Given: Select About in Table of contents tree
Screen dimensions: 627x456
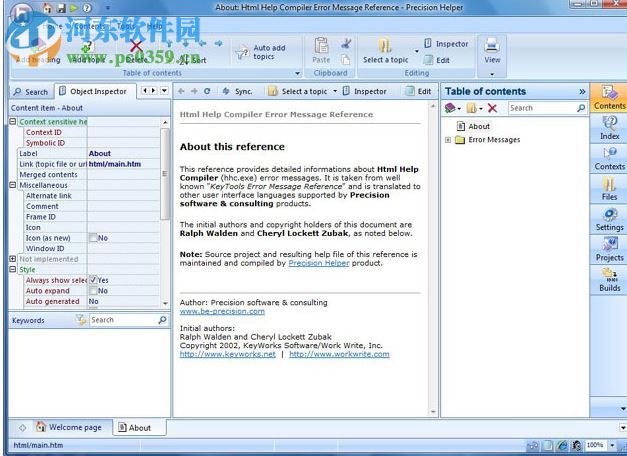Looking at the screenshot, I should [x=479, y=126].
